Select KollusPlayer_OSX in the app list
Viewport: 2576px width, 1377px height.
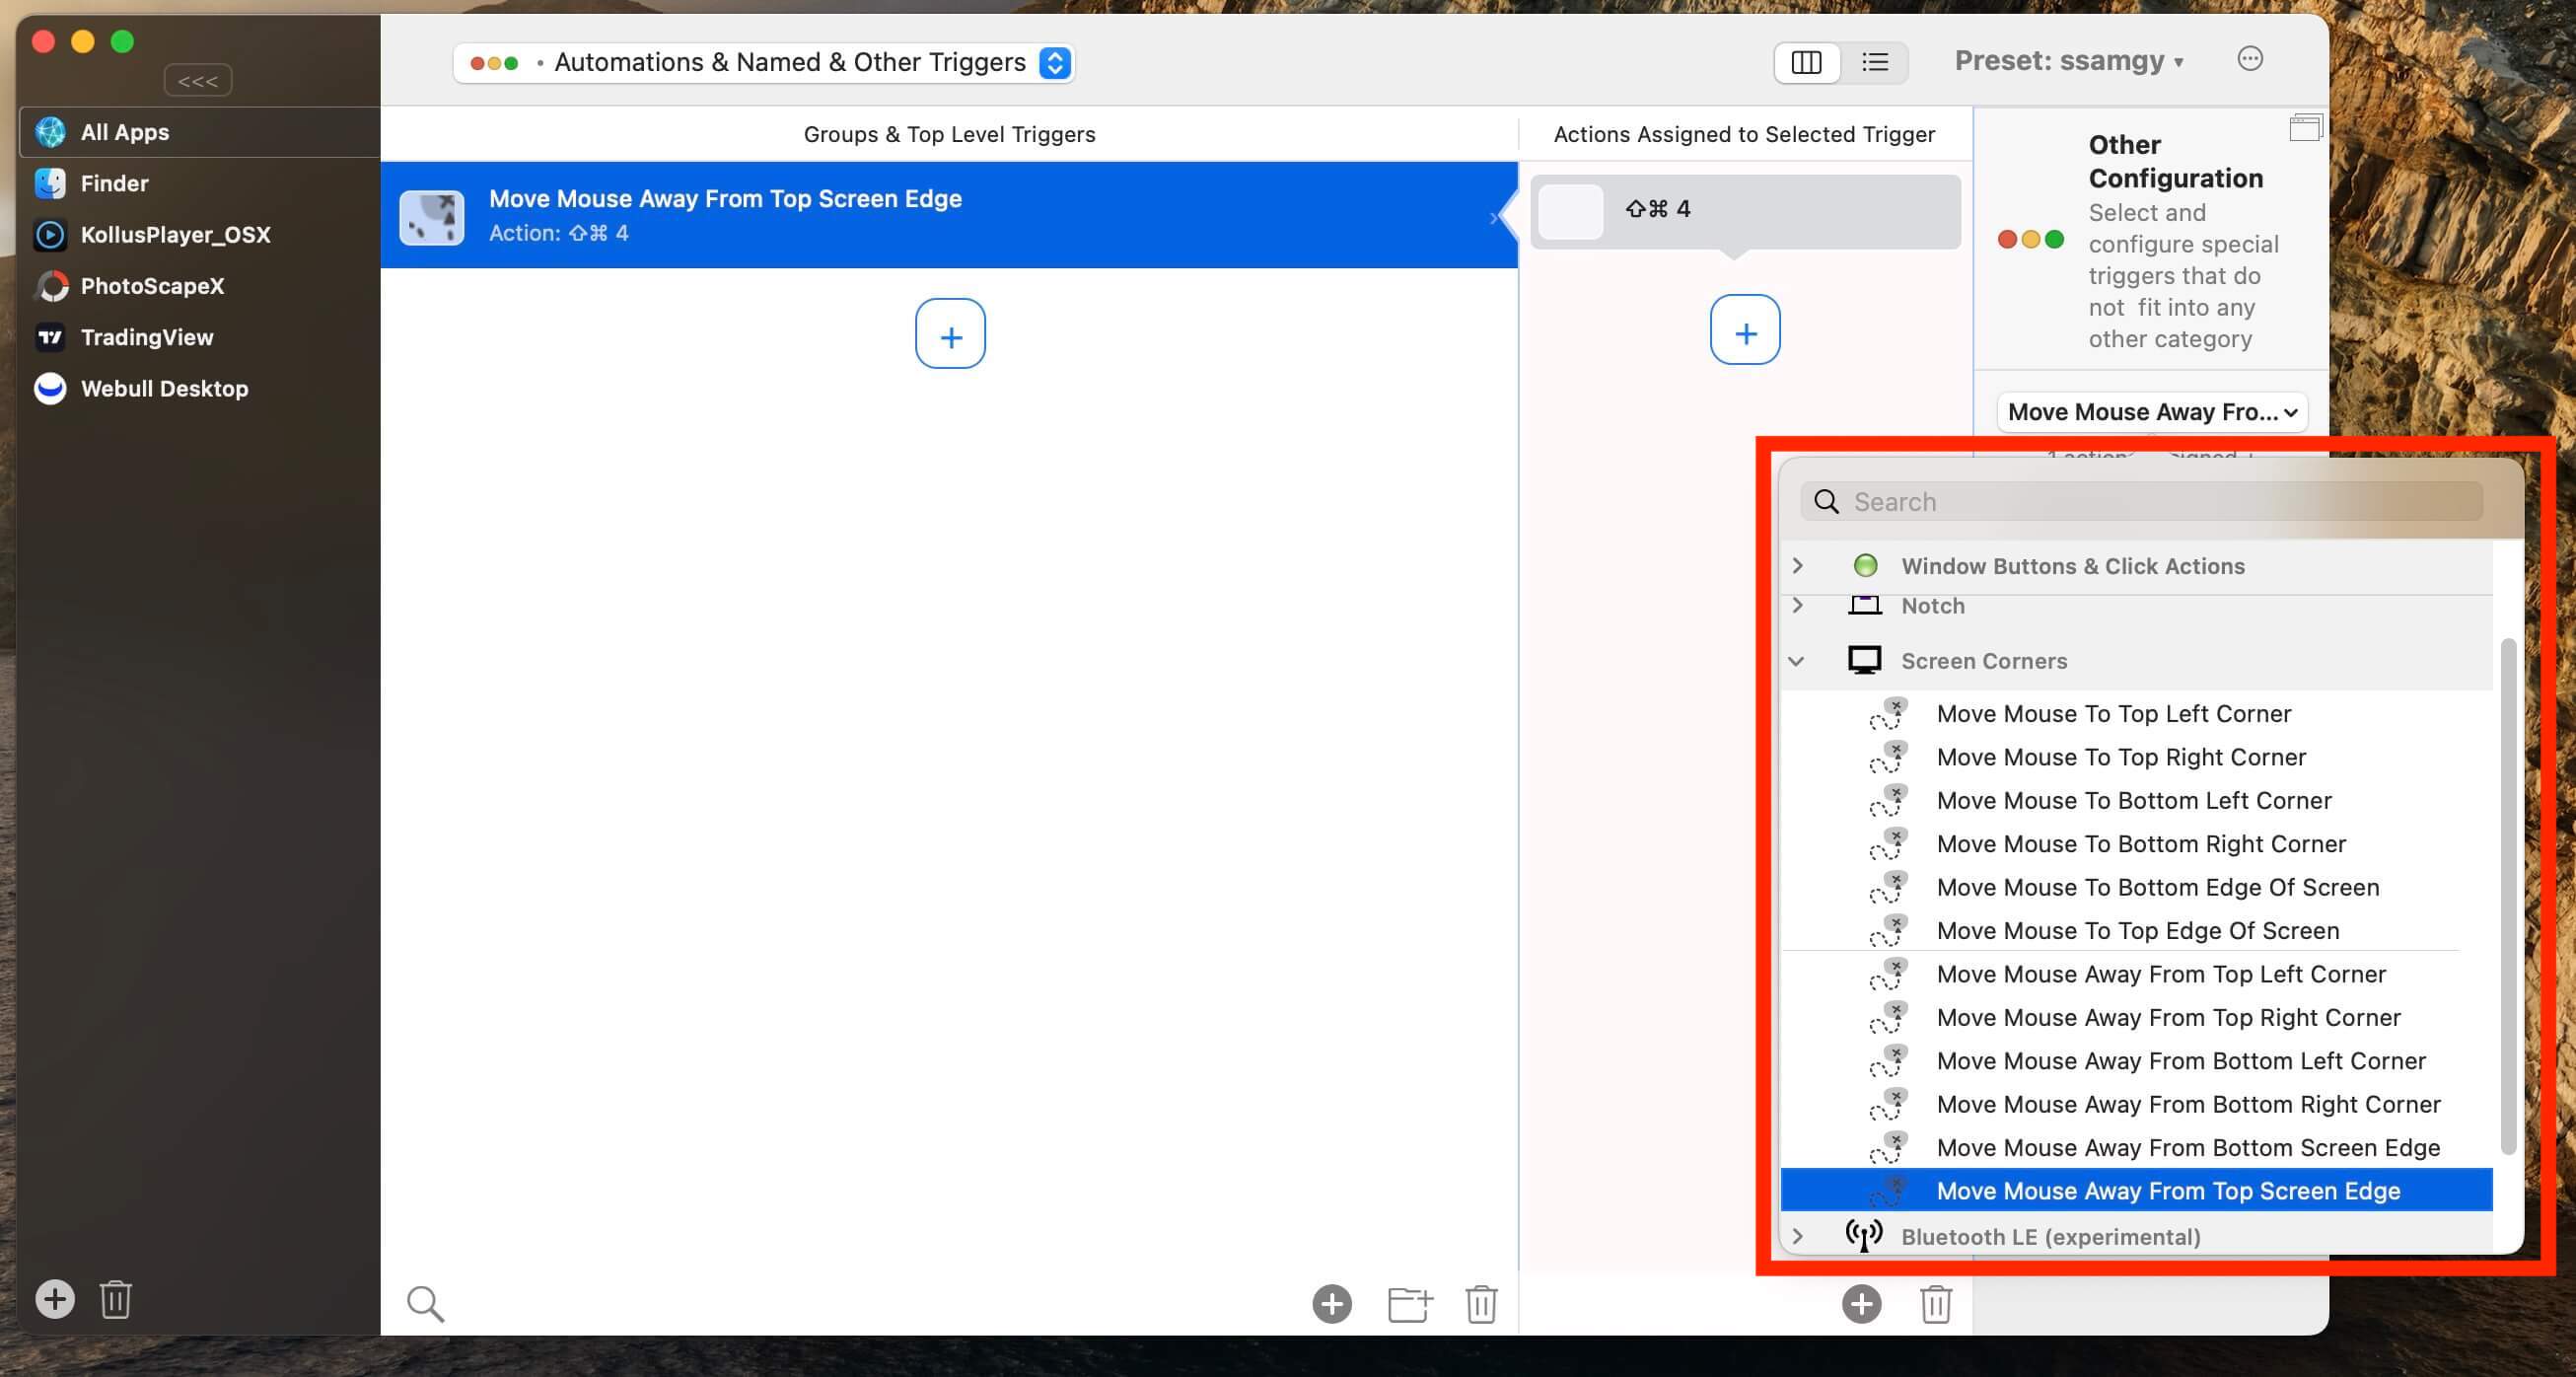pos(200,234)
